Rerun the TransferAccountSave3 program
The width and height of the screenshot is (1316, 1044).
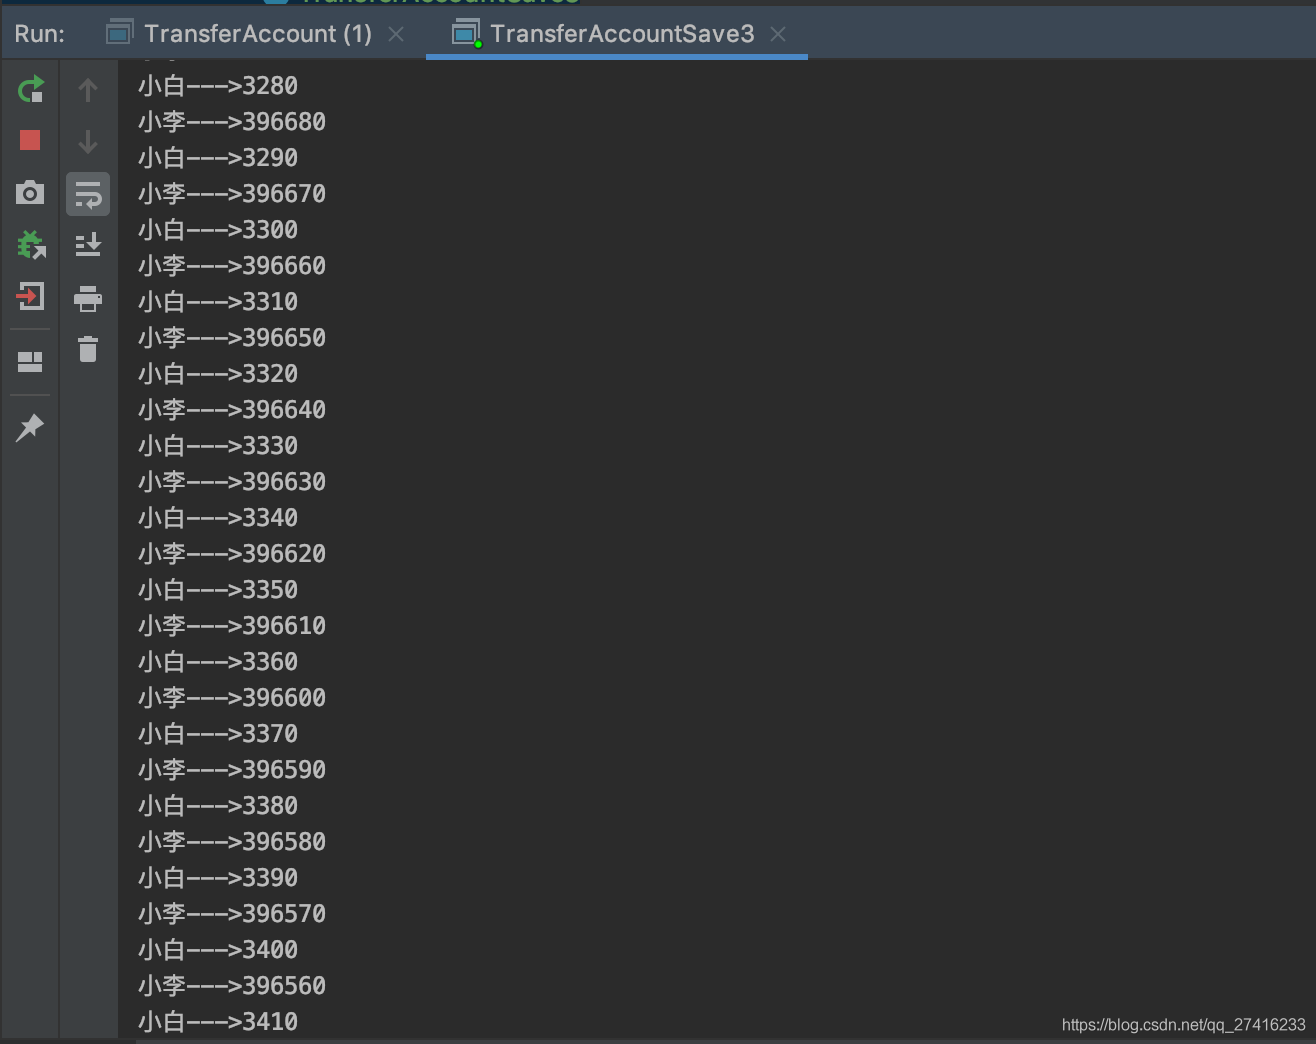(30, 90)
